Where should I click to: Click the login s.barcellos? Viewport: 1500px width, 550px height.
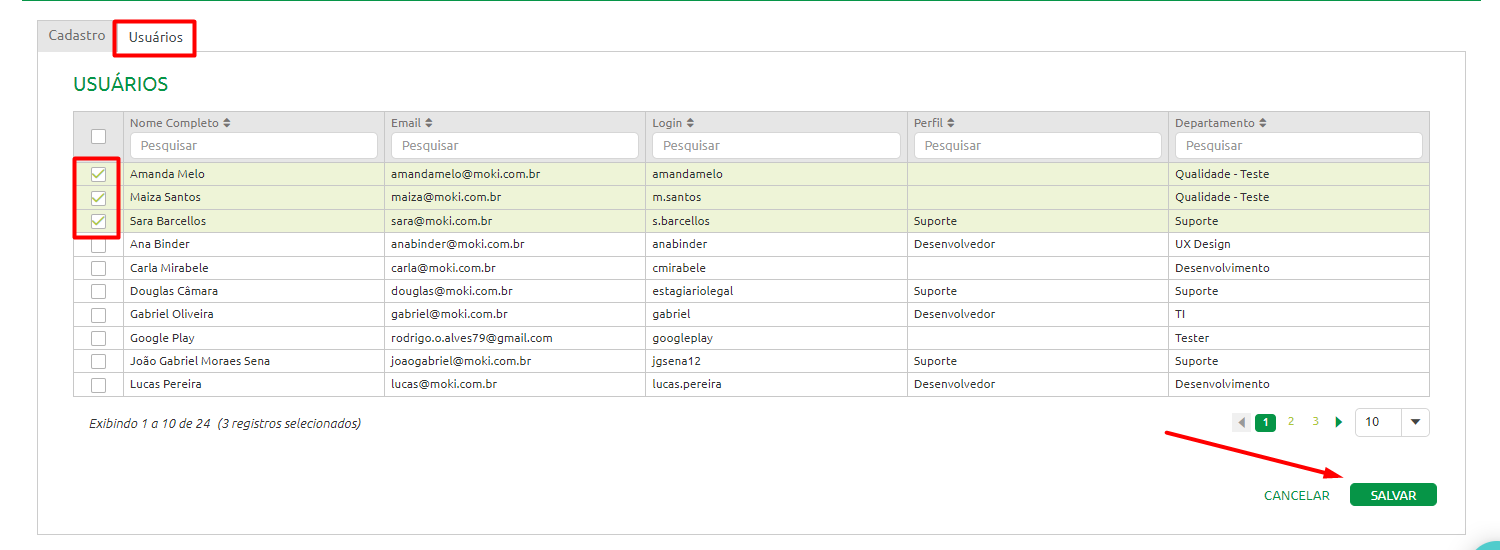pyautogui.click(x=681, y=221)
